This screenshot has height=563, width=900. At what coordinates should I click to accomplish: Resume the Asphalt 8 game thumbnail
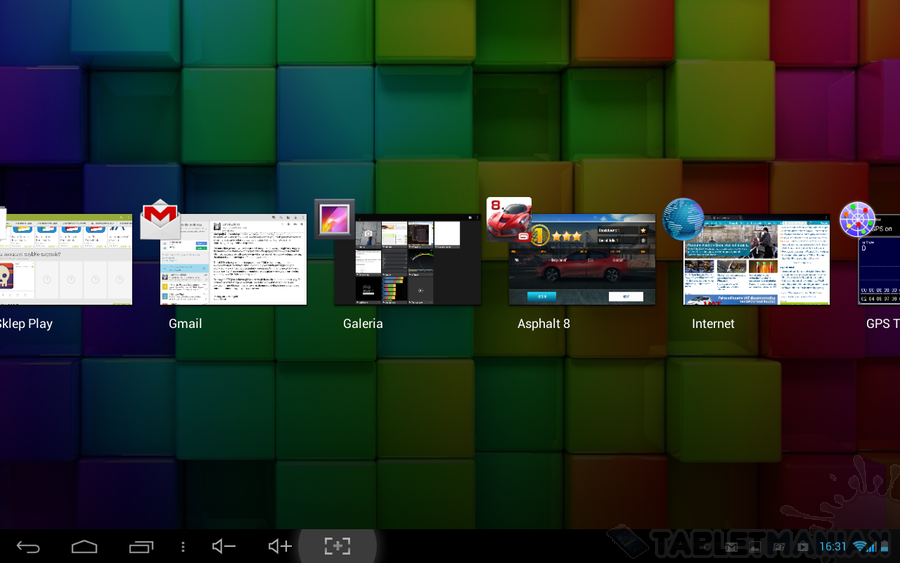point(582,259)
